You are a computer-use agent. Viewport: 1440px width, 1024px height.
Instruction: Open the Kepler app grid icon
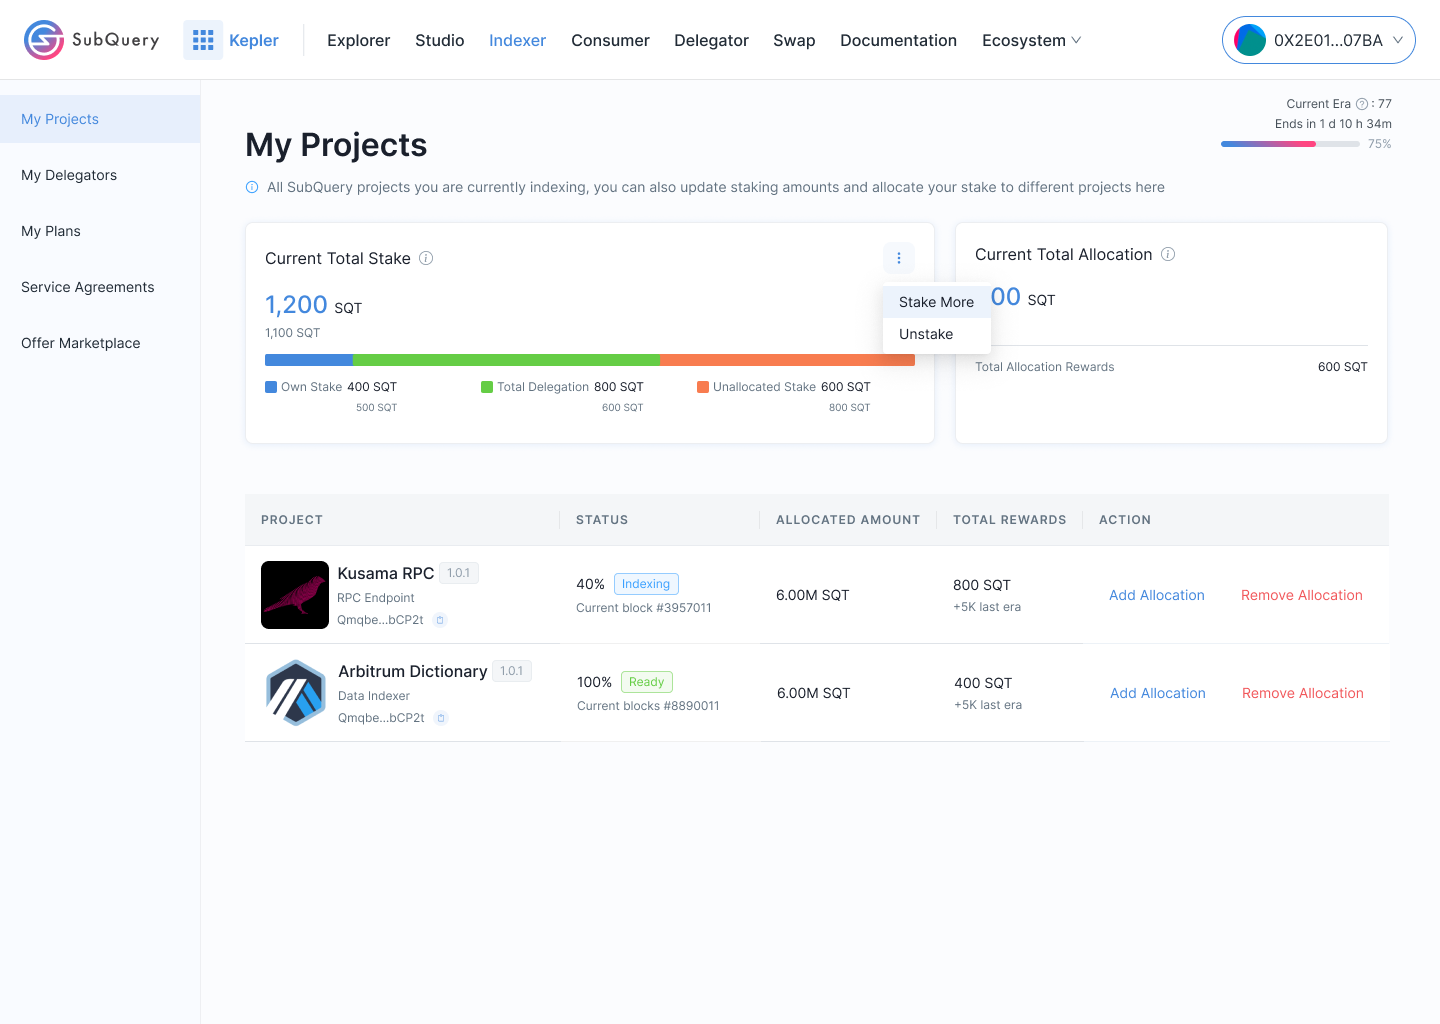203,40
